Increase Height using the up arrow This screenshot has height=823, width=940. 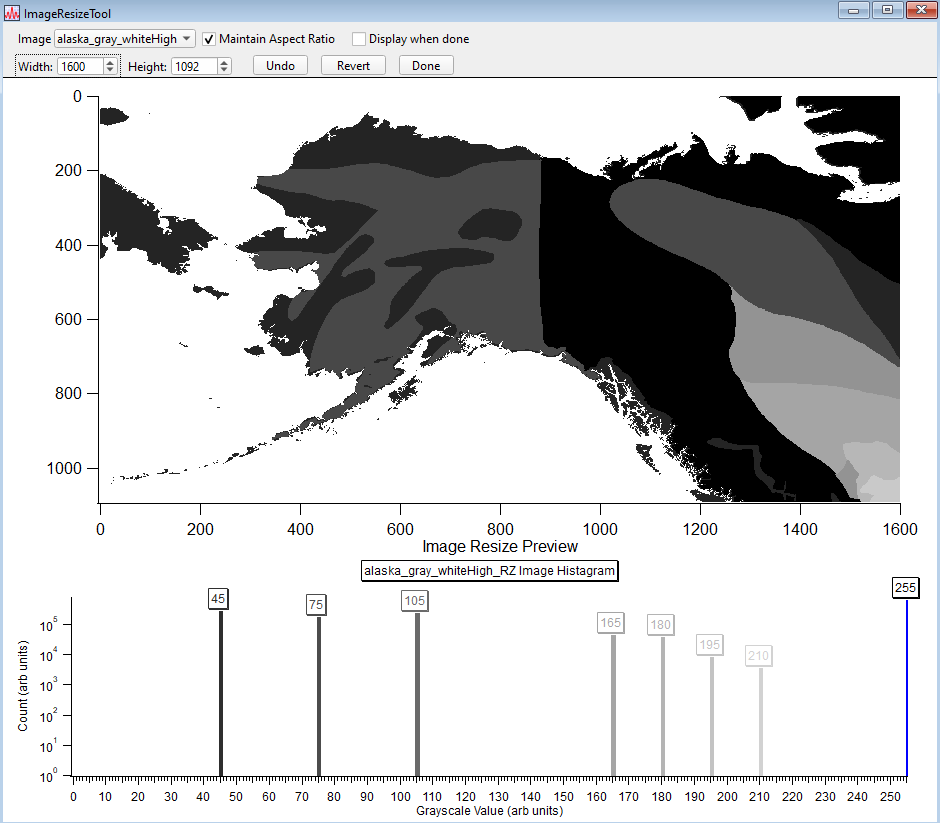pos(224,62)
